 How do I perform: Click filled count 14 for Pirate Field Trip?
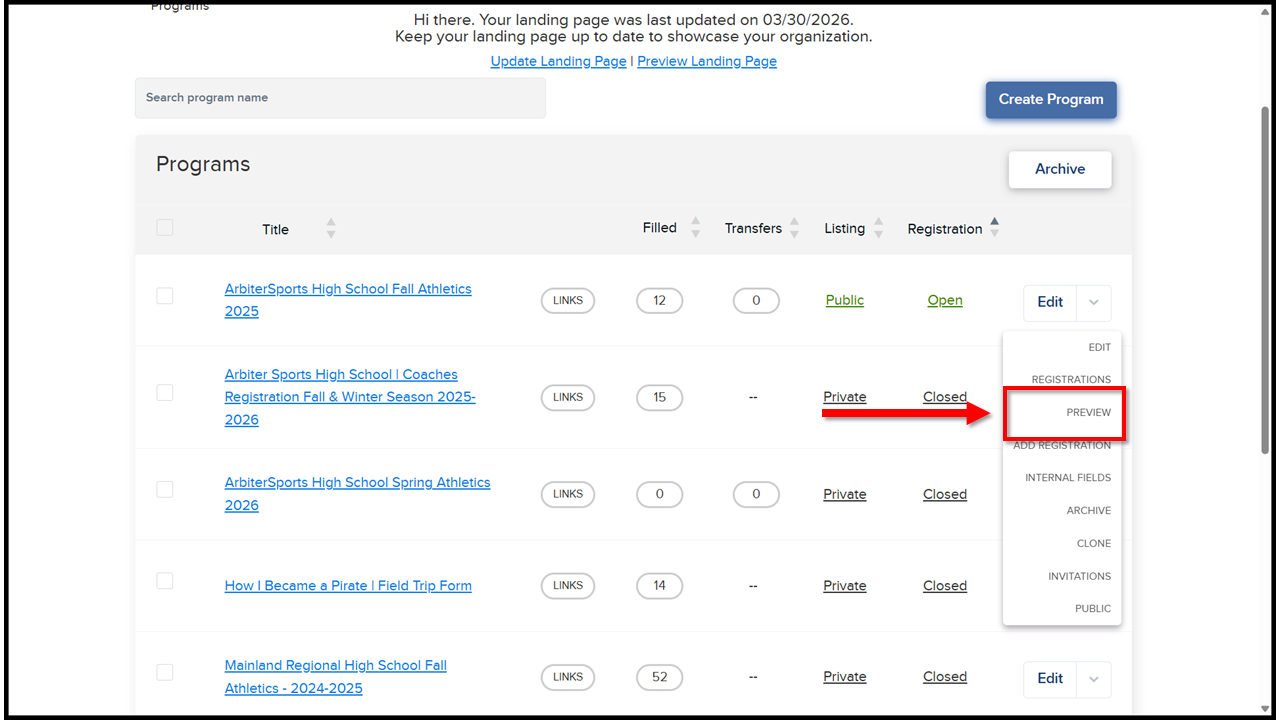click(x=659, y=586)
